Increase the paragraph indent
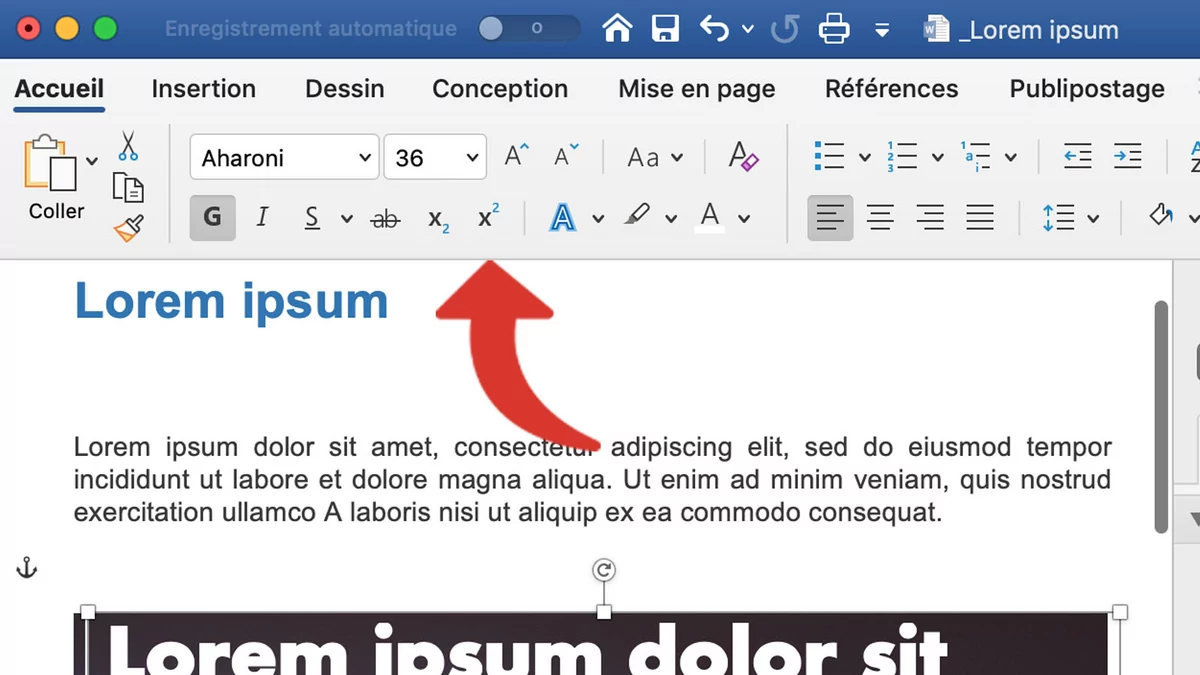This screenshot has height=675, width=1200. coord(1127,156)
